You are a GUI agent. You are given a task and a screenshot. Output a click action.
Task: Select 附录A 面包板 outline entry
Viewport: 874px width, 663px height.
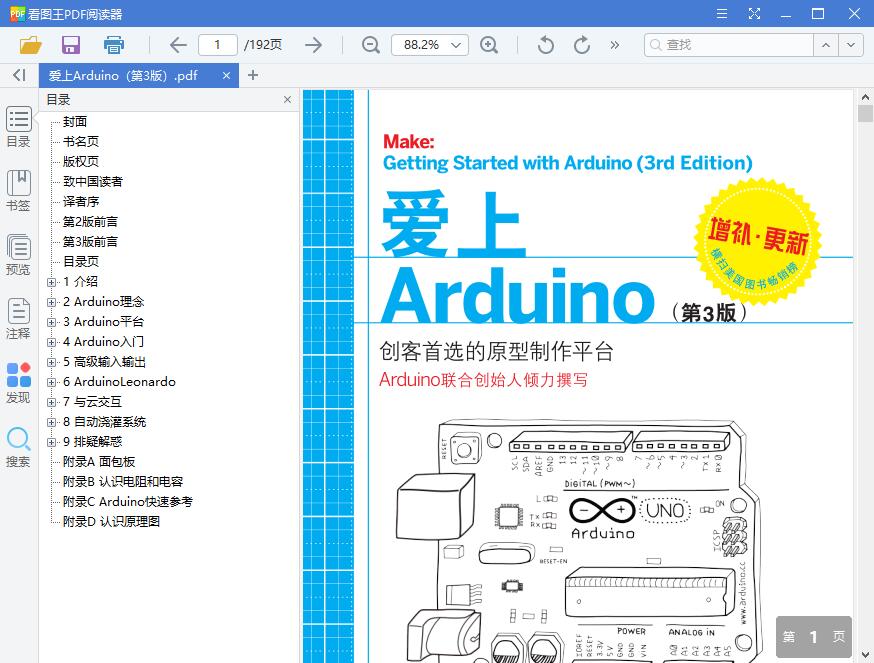[99, 462]
